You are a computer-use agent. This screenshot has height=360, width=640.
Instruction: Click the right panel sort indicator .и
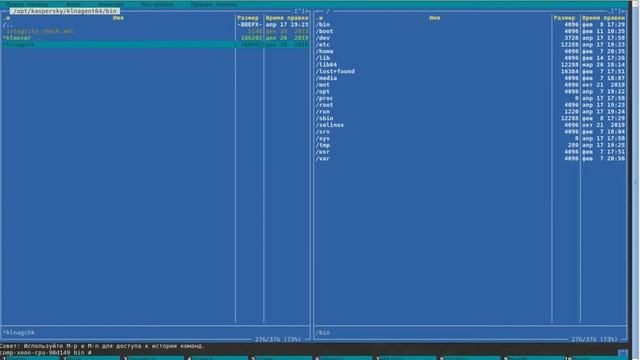319,18
